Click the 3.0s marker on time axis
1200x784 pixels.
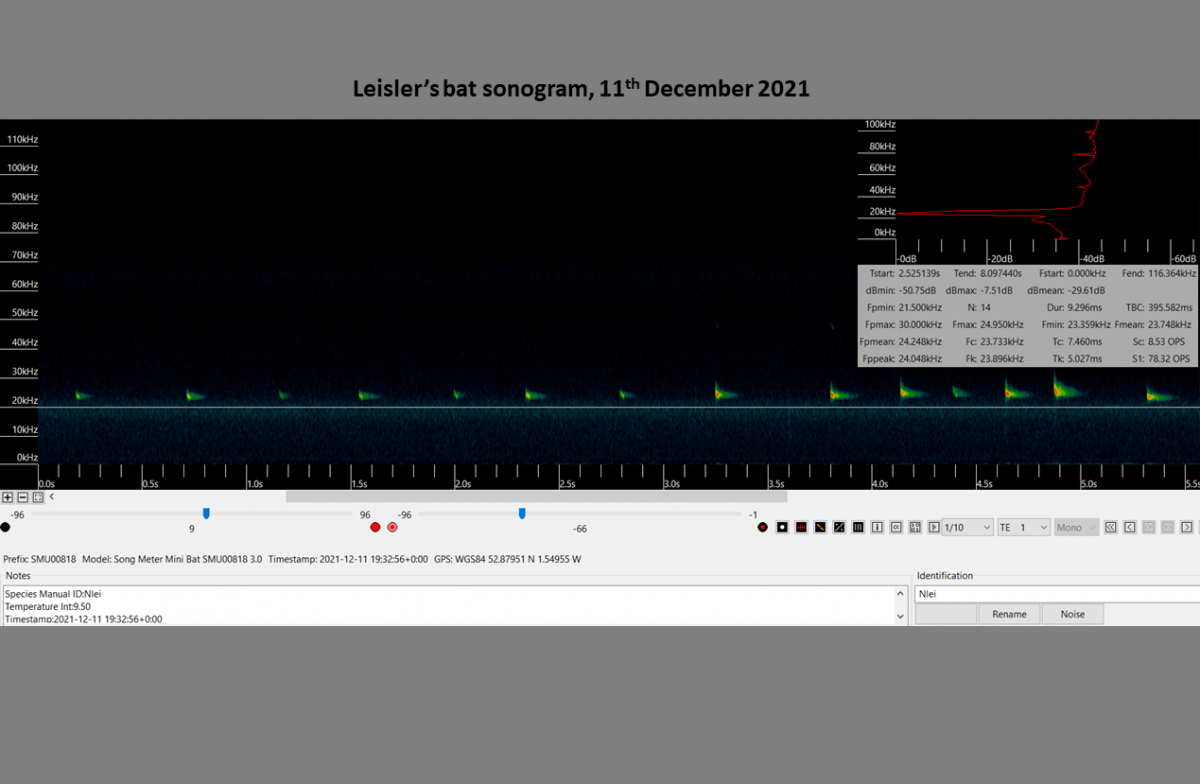coord(671,484)
